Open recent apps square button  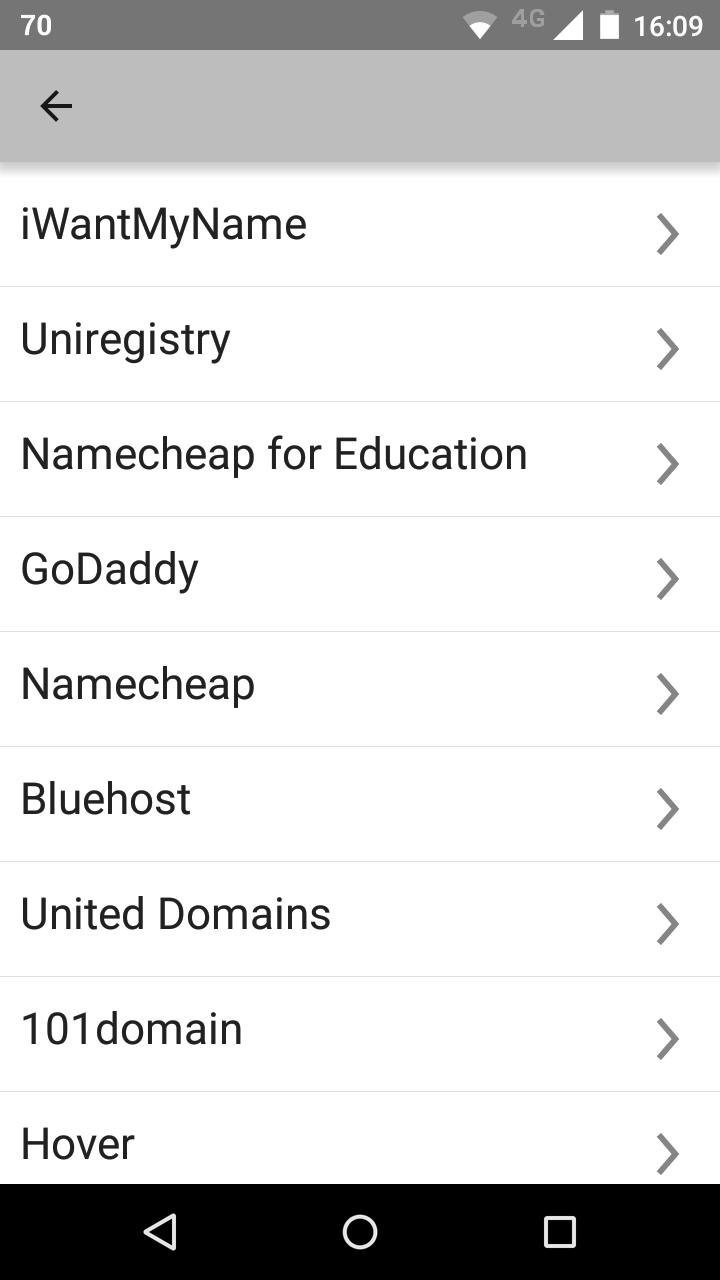(559, 1232)
